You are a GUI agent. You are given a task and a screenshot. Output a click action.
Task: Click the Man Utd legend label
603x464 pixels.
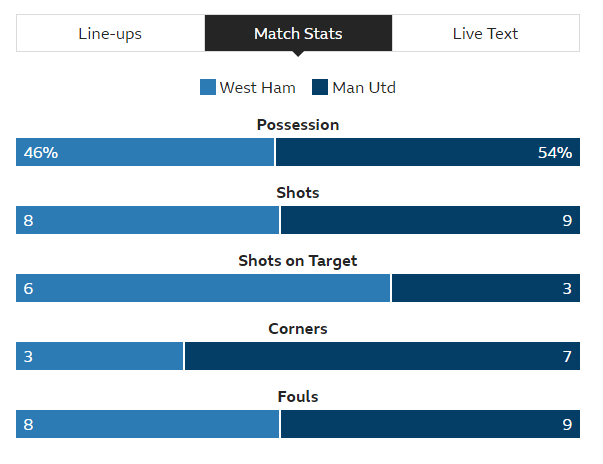pyautogui.click(x=364, y=88)
